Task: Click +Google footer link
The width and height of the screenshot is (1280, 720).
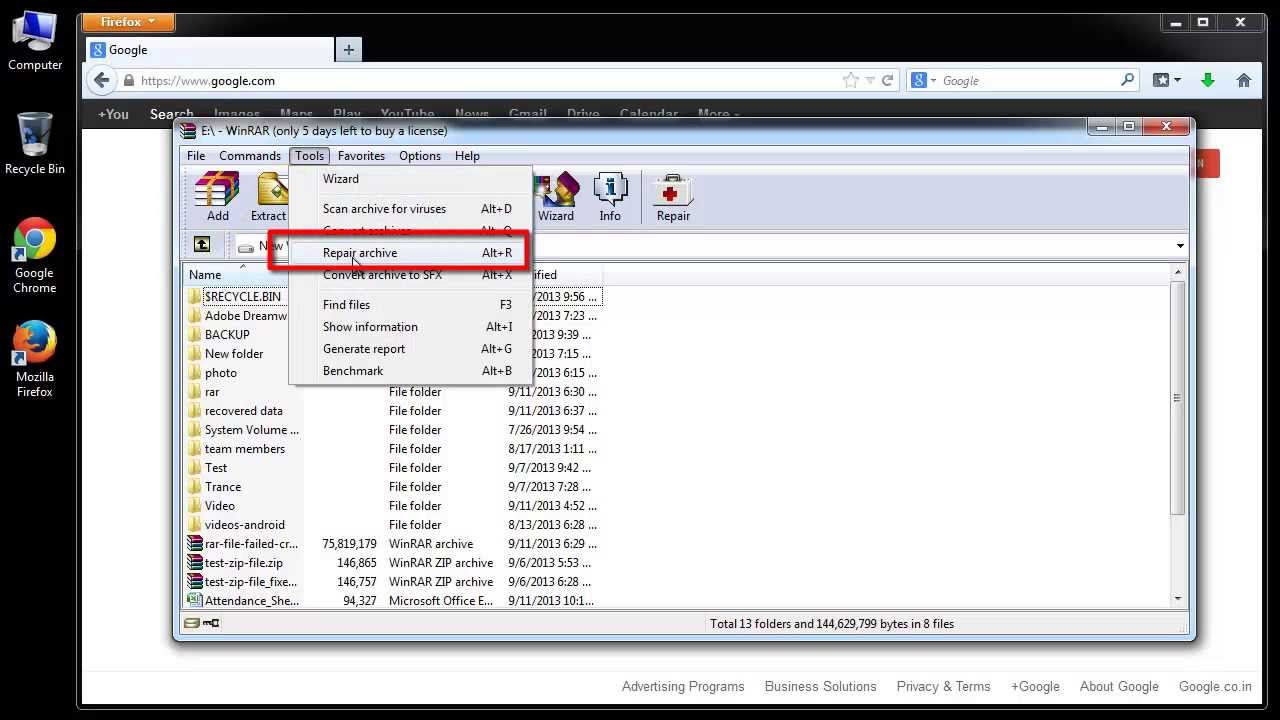Action: click(x=1035, y=686)
